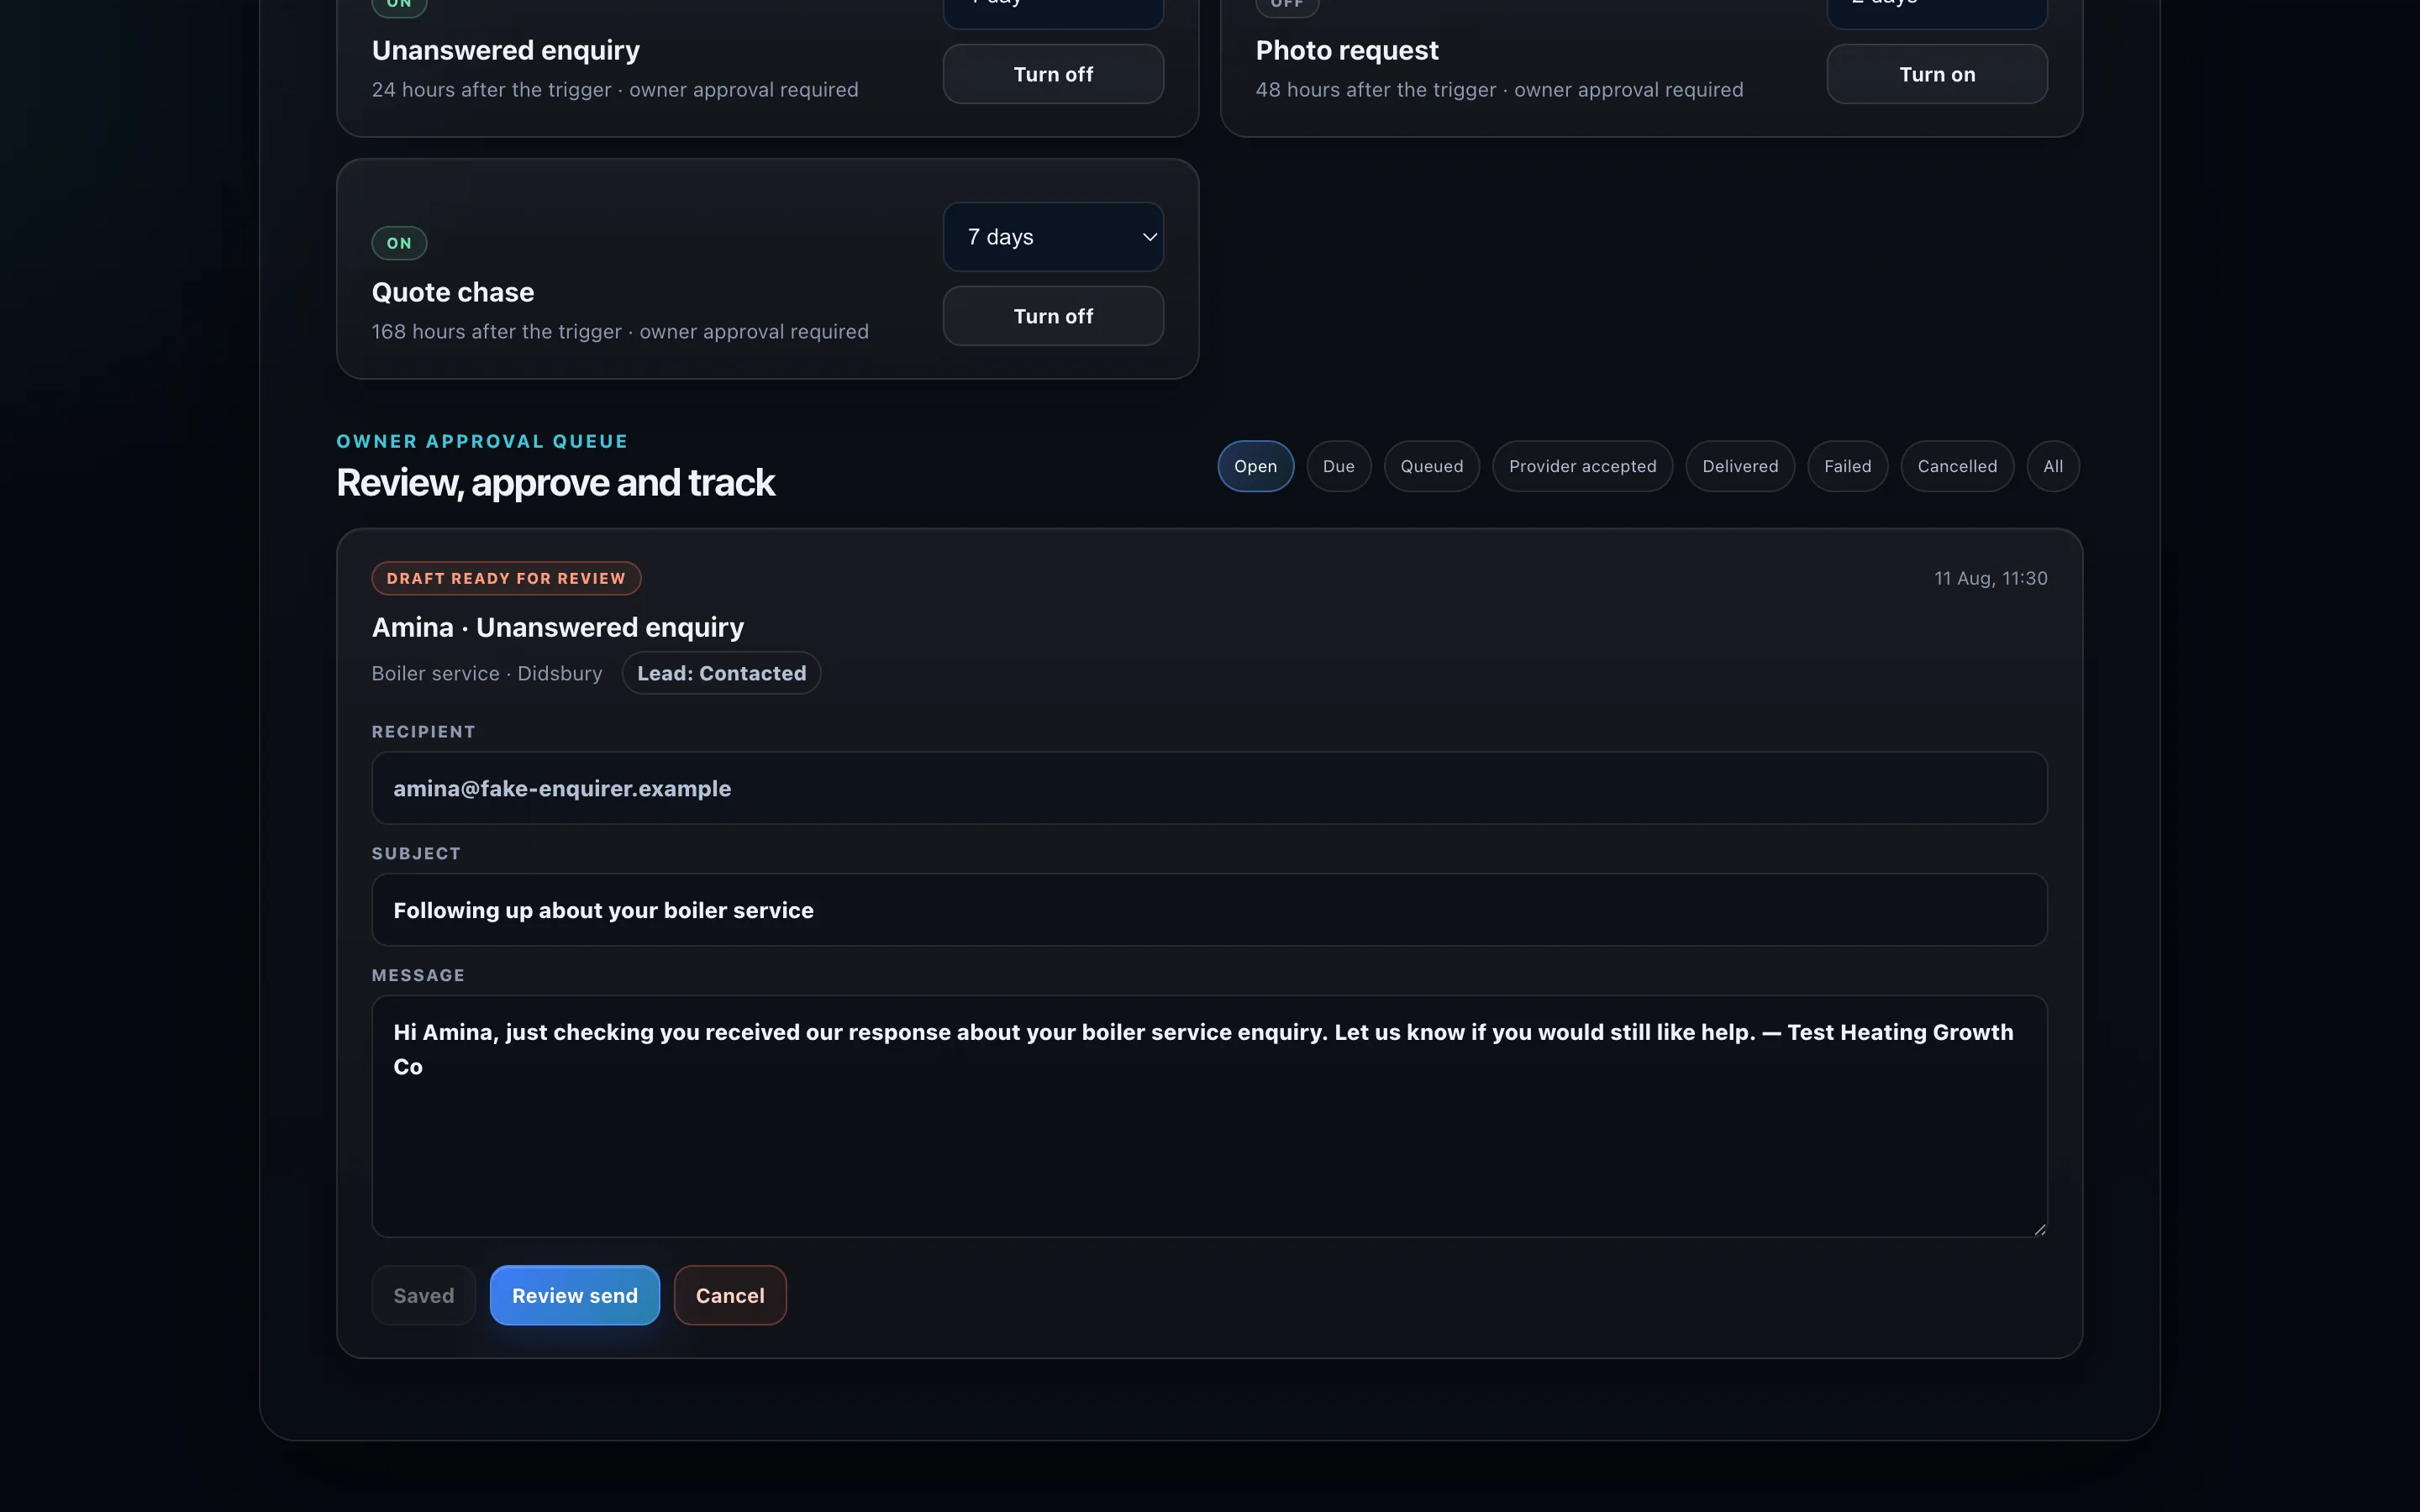Switch to the Due filter tab
2420x1512 pixels.
tap(1338, 466)
